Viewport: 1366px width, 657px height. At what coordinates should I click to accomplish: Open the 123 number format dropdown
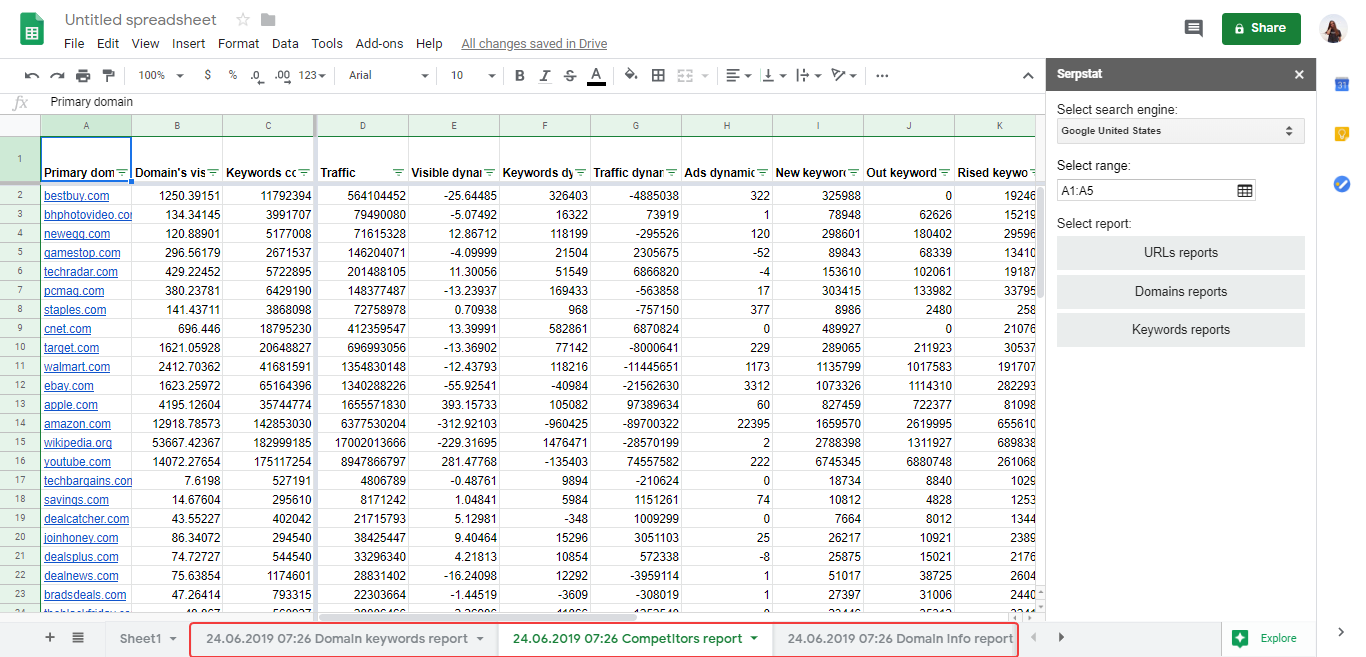[314, 75]
